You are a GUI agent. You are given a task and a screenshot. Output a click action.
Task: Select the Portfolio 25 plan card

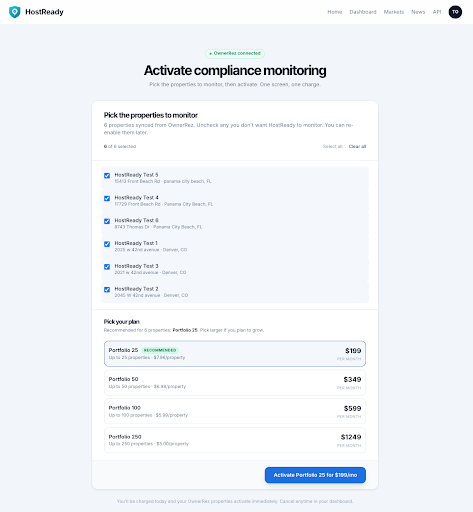[x=235, y=354]
